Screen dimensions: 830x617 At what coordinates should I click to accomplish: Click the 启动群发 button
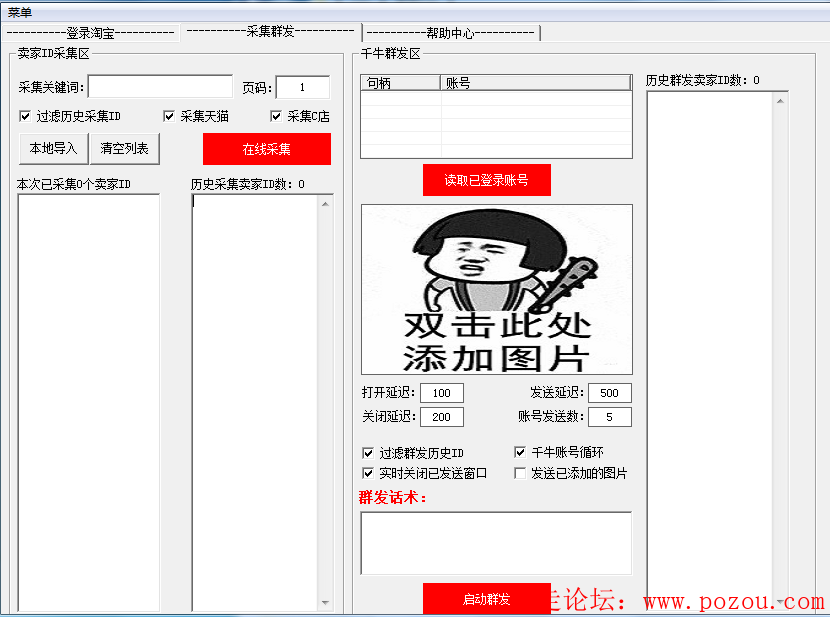tap(486, 599)
